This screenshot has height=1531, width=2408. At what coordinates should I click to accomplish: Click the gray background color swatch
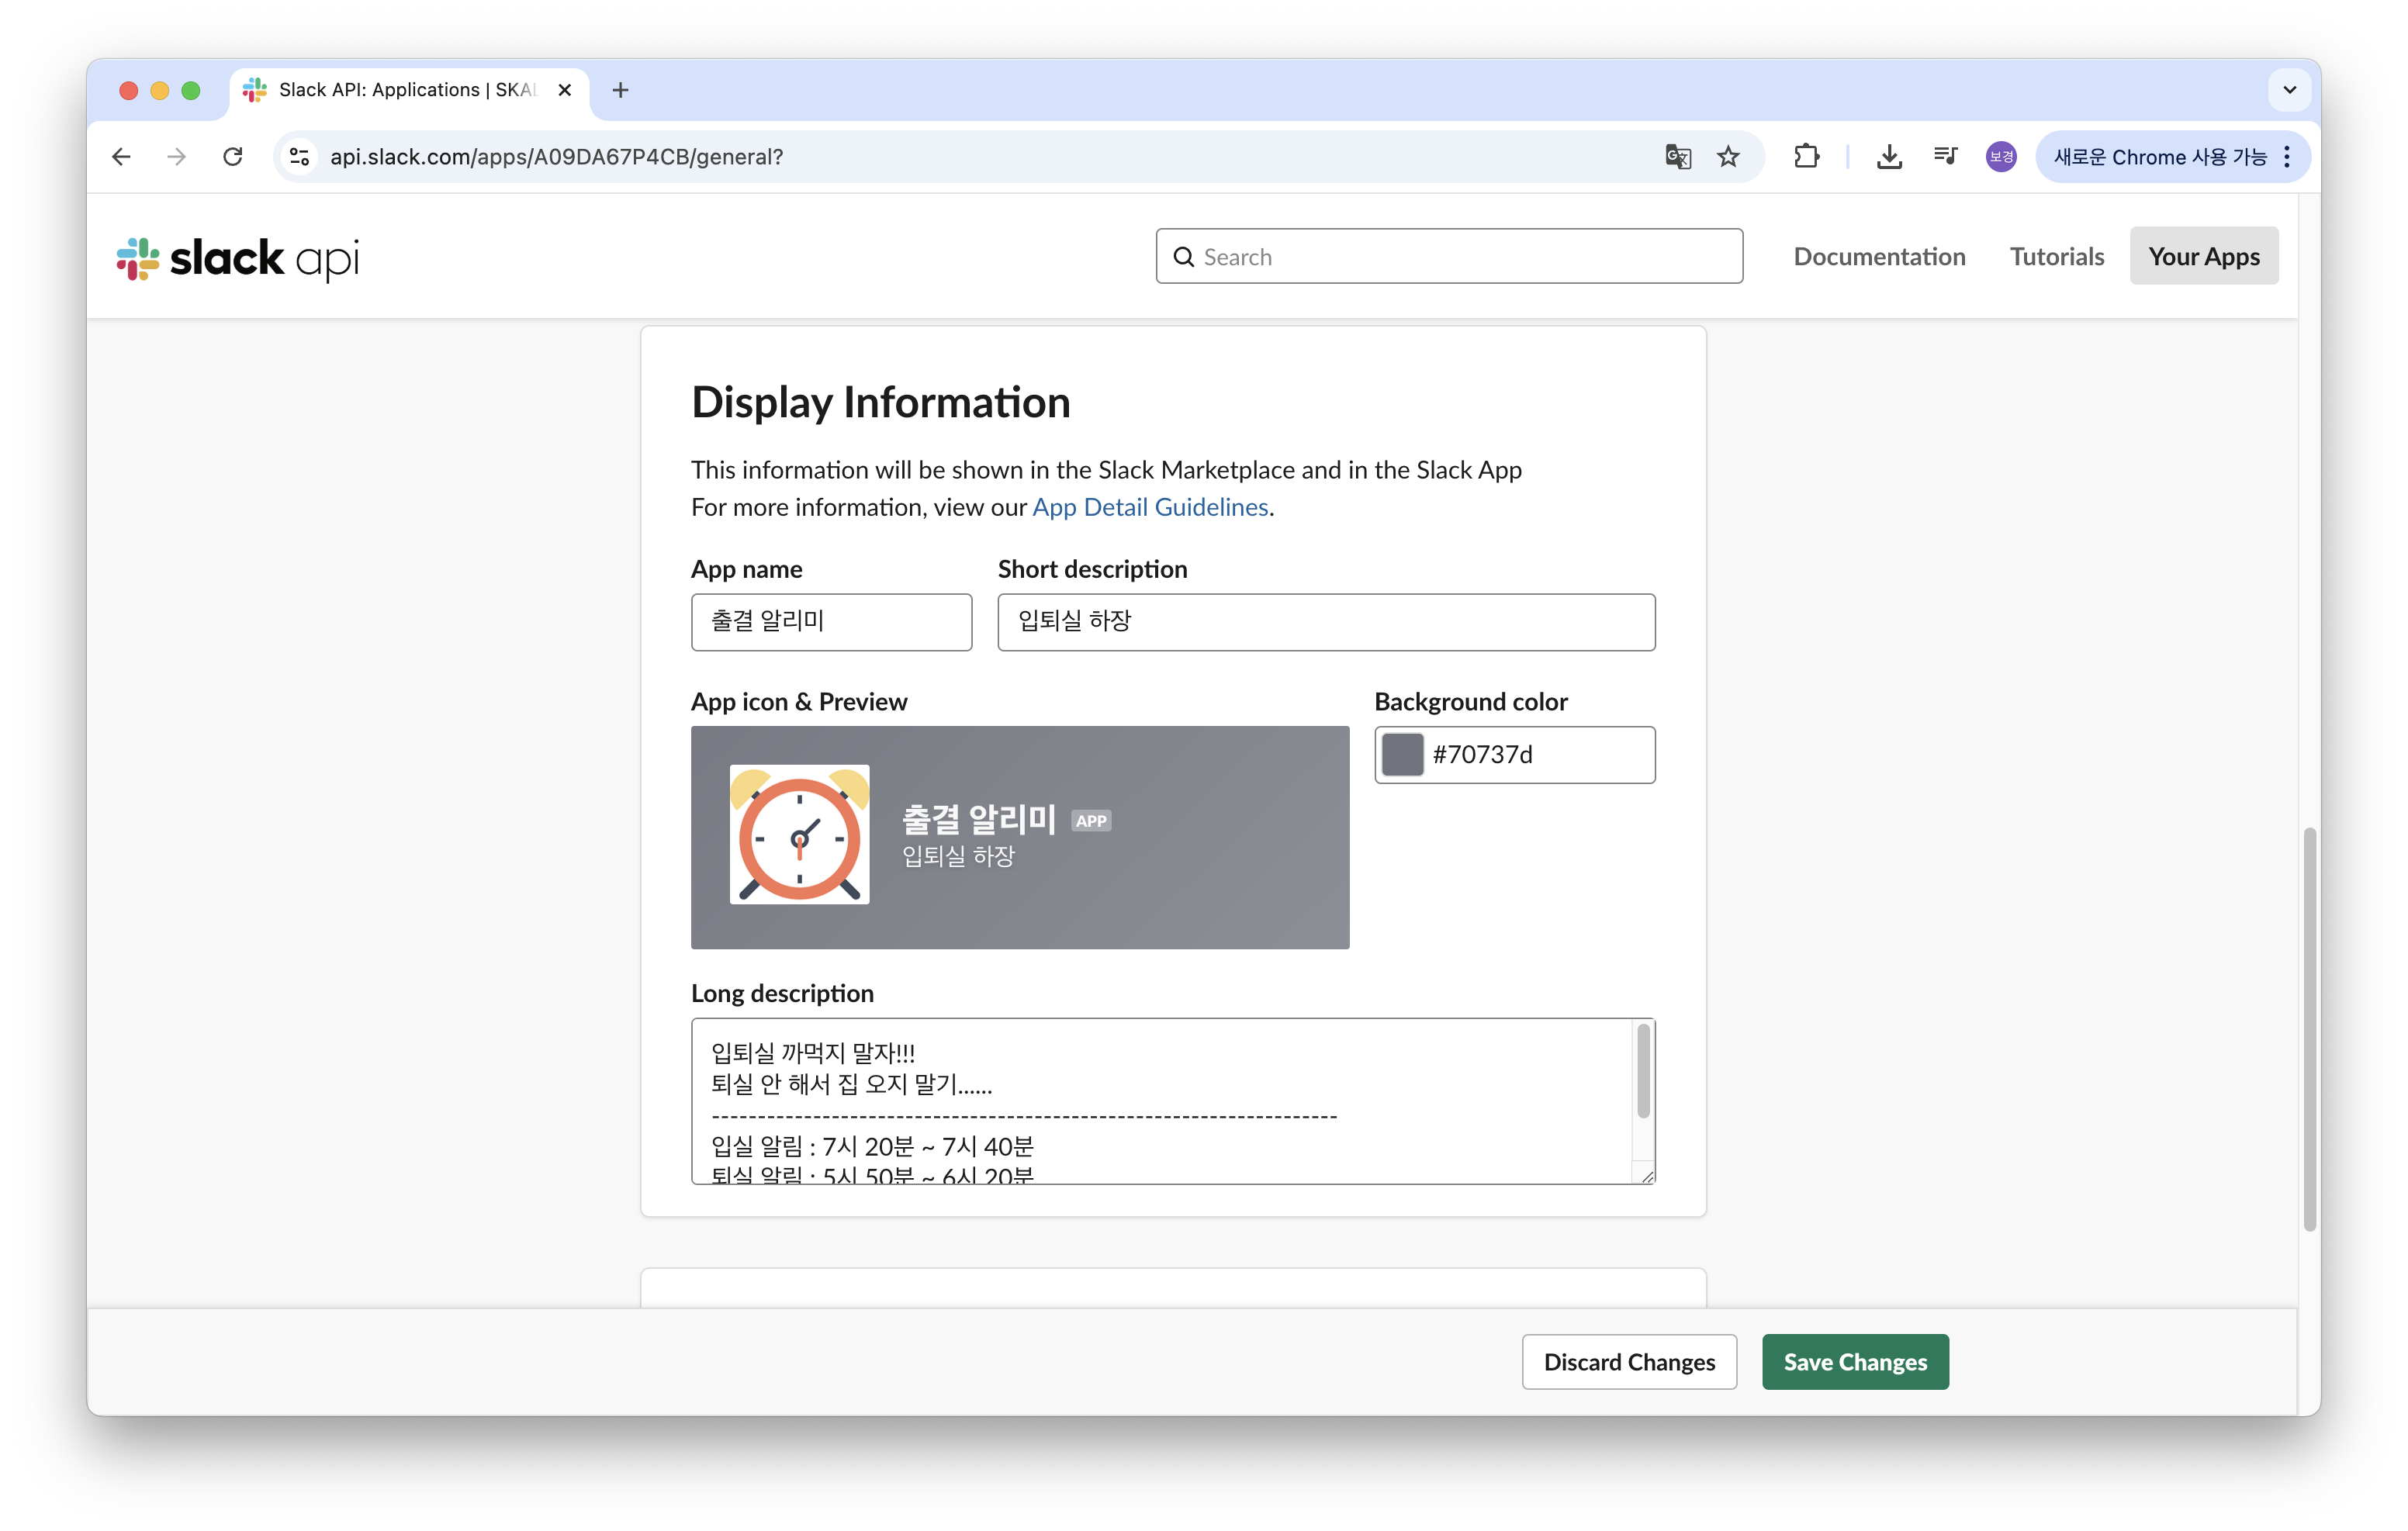[x=1402, y=755]
